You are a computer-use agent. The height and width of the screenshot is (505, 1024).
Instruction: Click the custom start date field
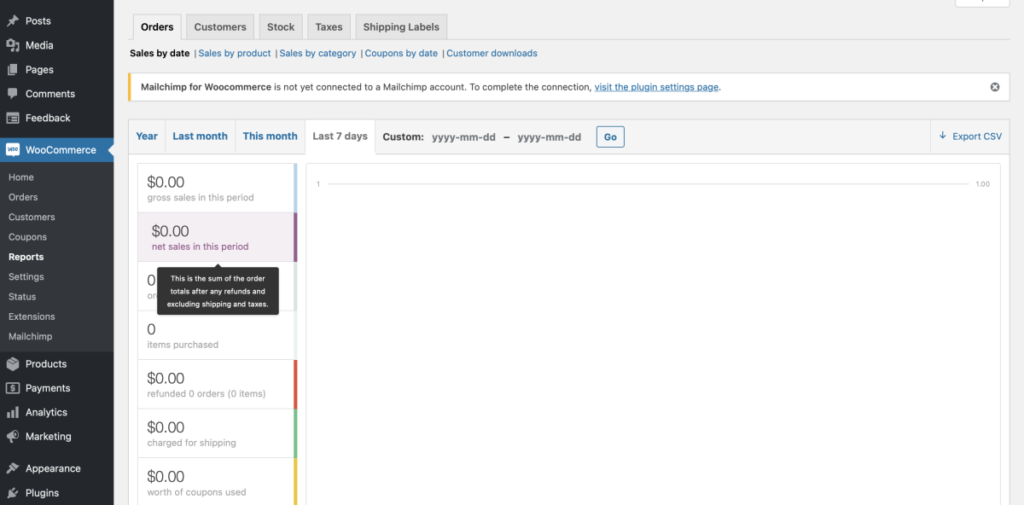click(x=464, y=137)
